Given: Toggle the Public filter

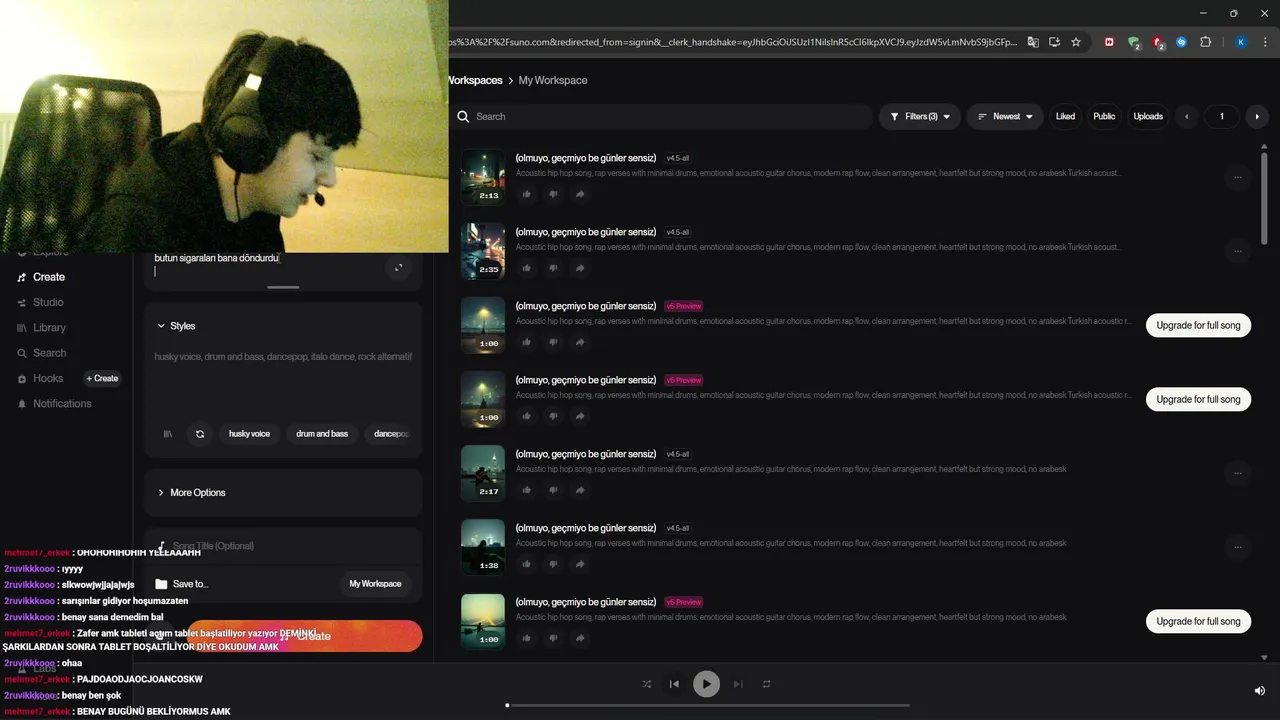Looking at the screenshot, I should click(1104, 117).
